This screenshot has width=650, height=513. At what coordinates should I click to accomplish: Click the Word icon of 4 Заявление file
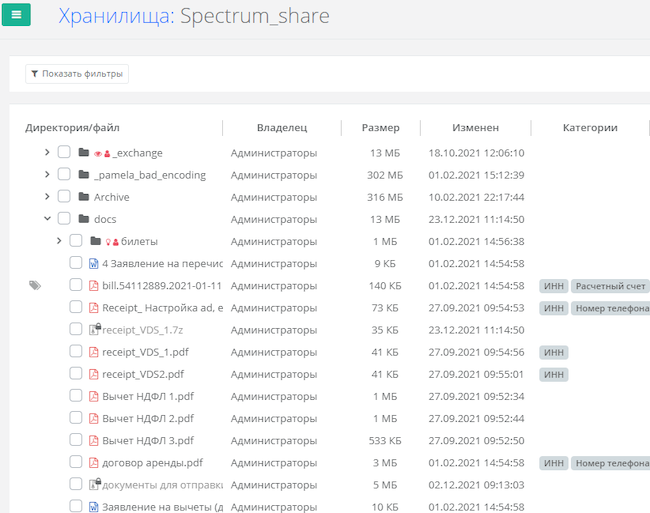click(94, 264)
